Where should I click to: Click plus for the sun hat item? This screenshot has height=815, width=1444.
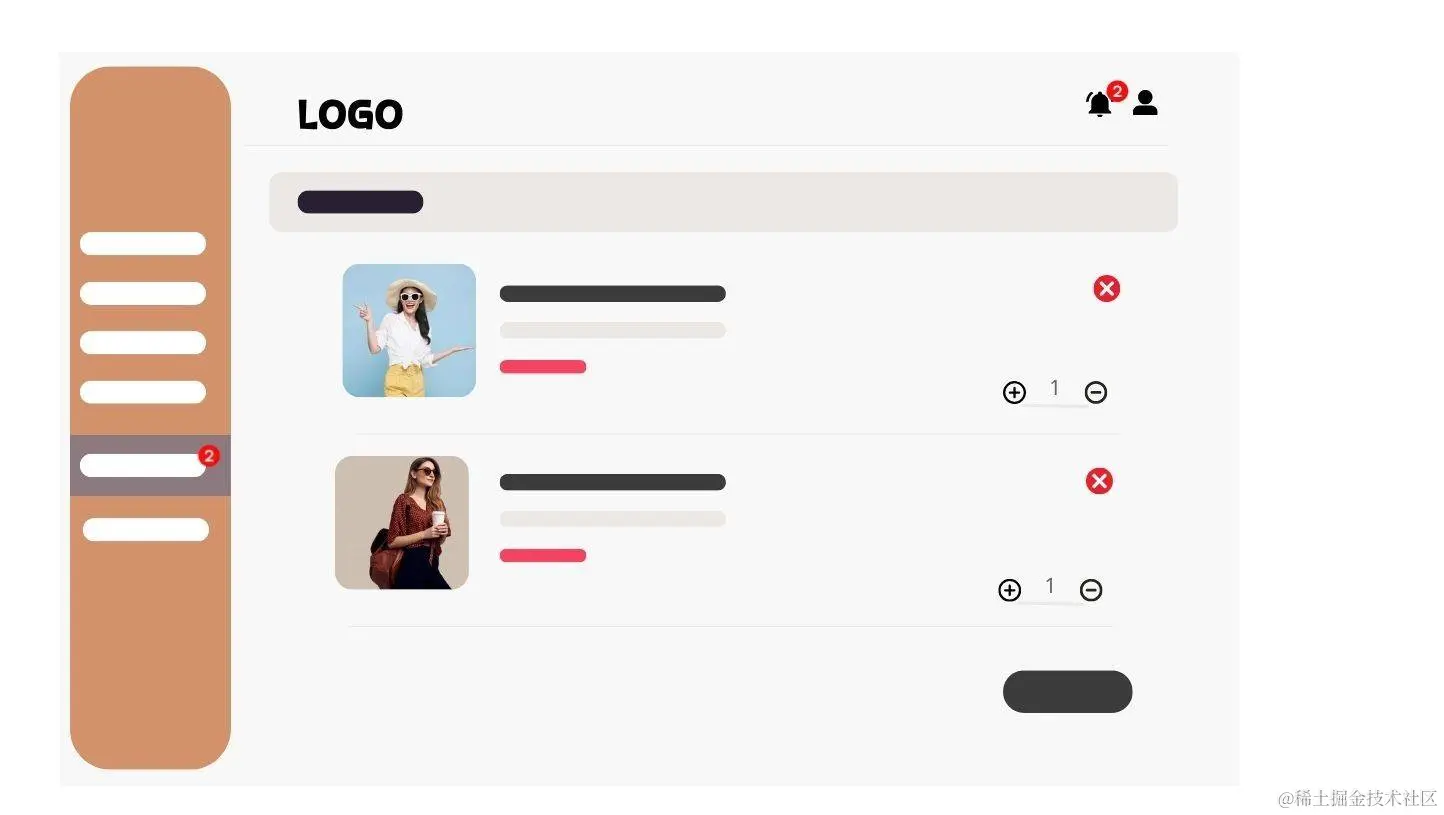1014,392
